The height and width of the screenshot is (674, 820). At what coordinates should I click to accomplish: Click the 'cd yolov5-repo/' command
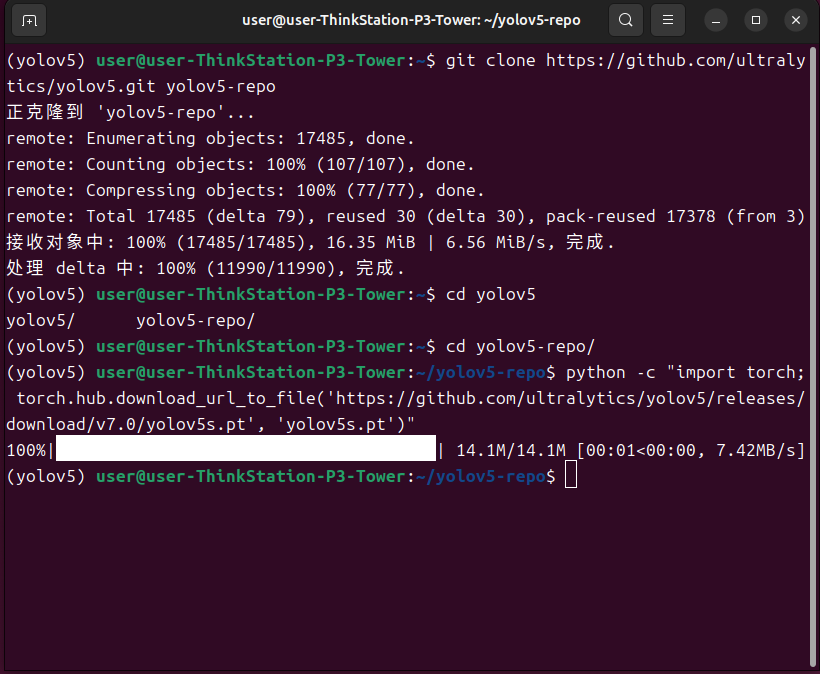(520, 347)
